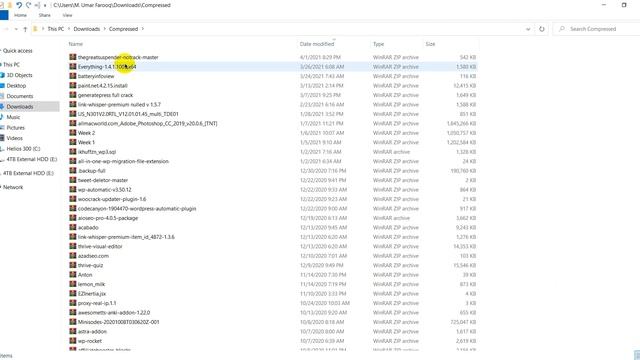Click the archive icon of astra-addon

pos(73,331)
